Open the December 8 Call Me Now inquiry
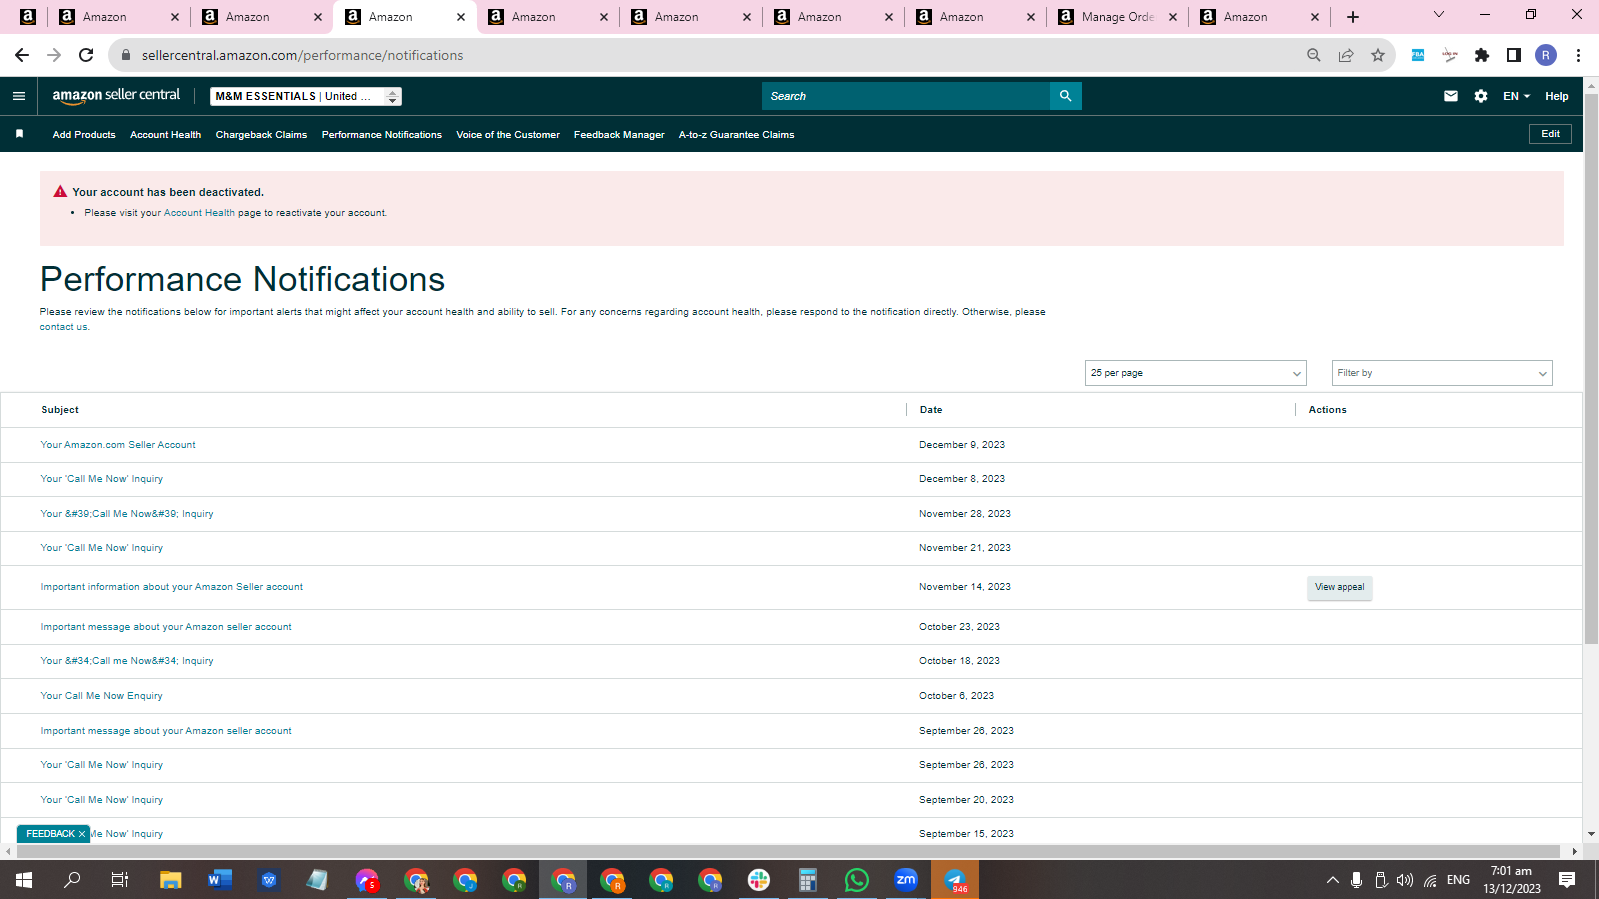Viewport: 1599px width, 899px height. click(101, 479)
